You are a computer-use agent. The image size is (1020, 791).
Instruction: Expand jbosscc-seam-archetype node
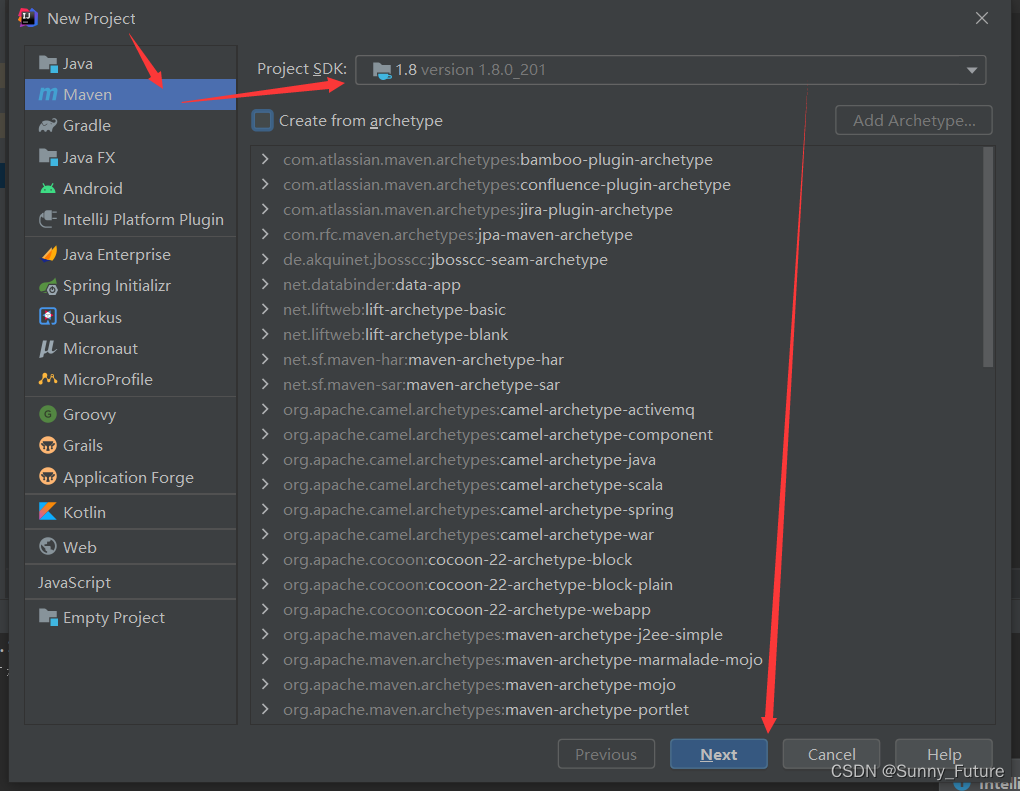tap(265, 259)
